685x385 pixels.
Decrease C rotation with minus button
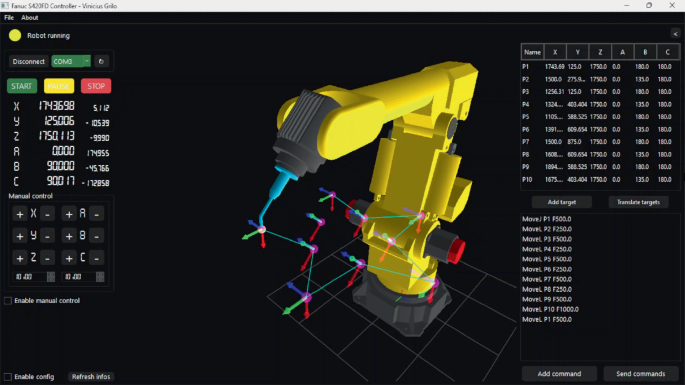pyautogui.click(x=97, y=258)
